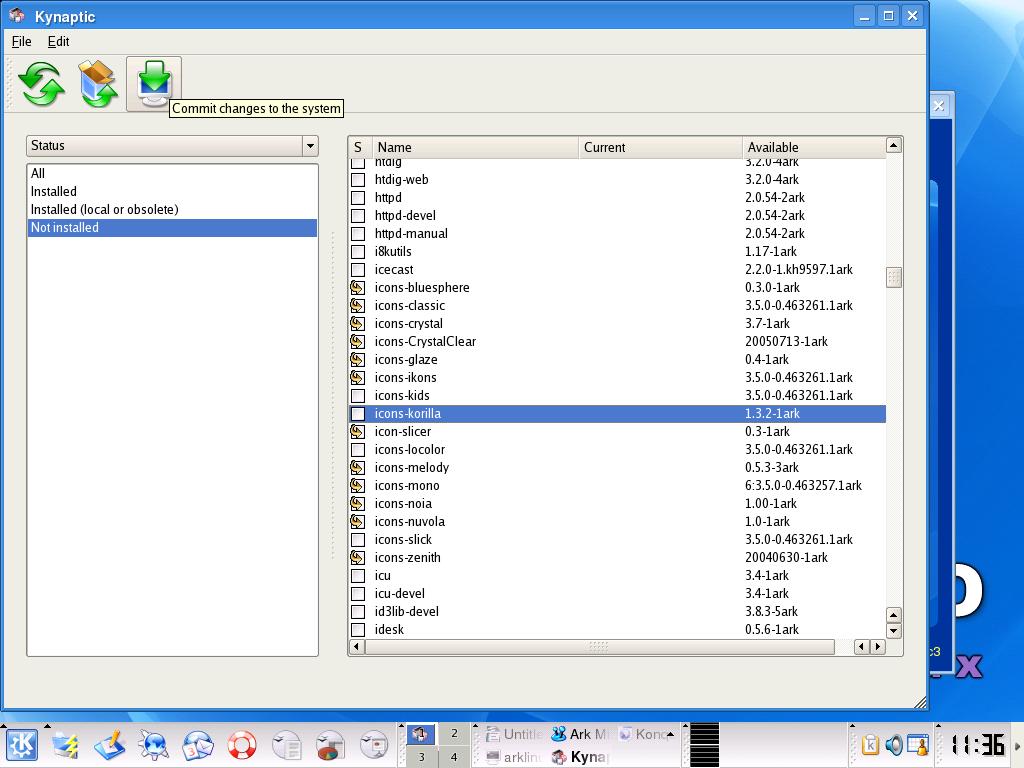Tick the icons-korilla checkbox
The width and height of the screenshot is (1024, 768).
[358, 413]
